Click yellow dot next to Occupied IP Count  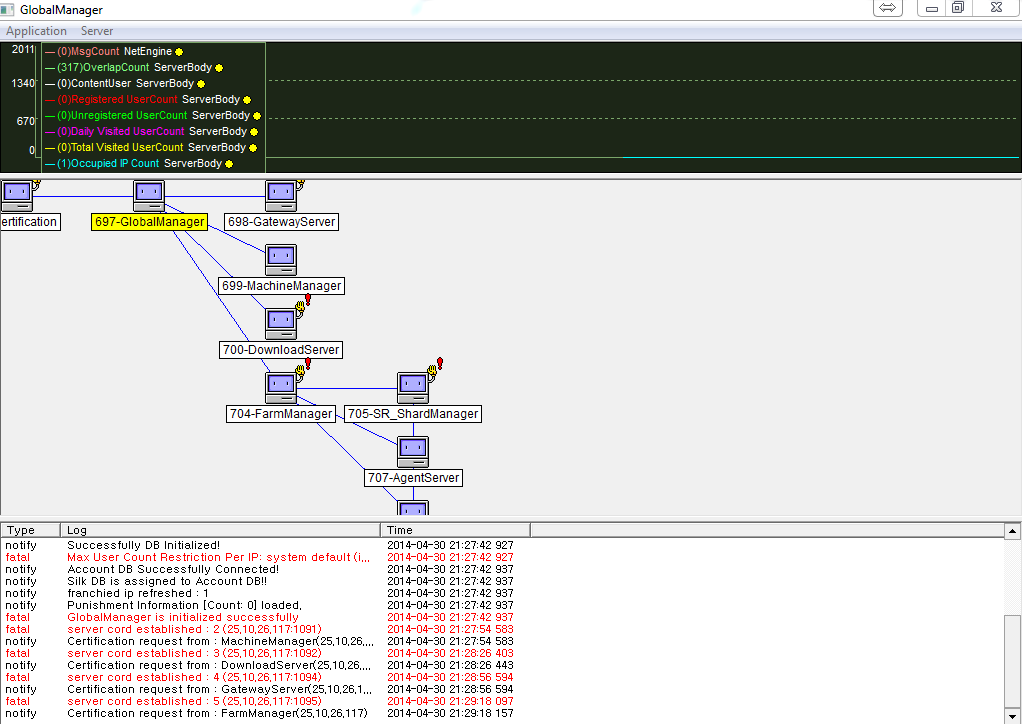pos(229,164)
